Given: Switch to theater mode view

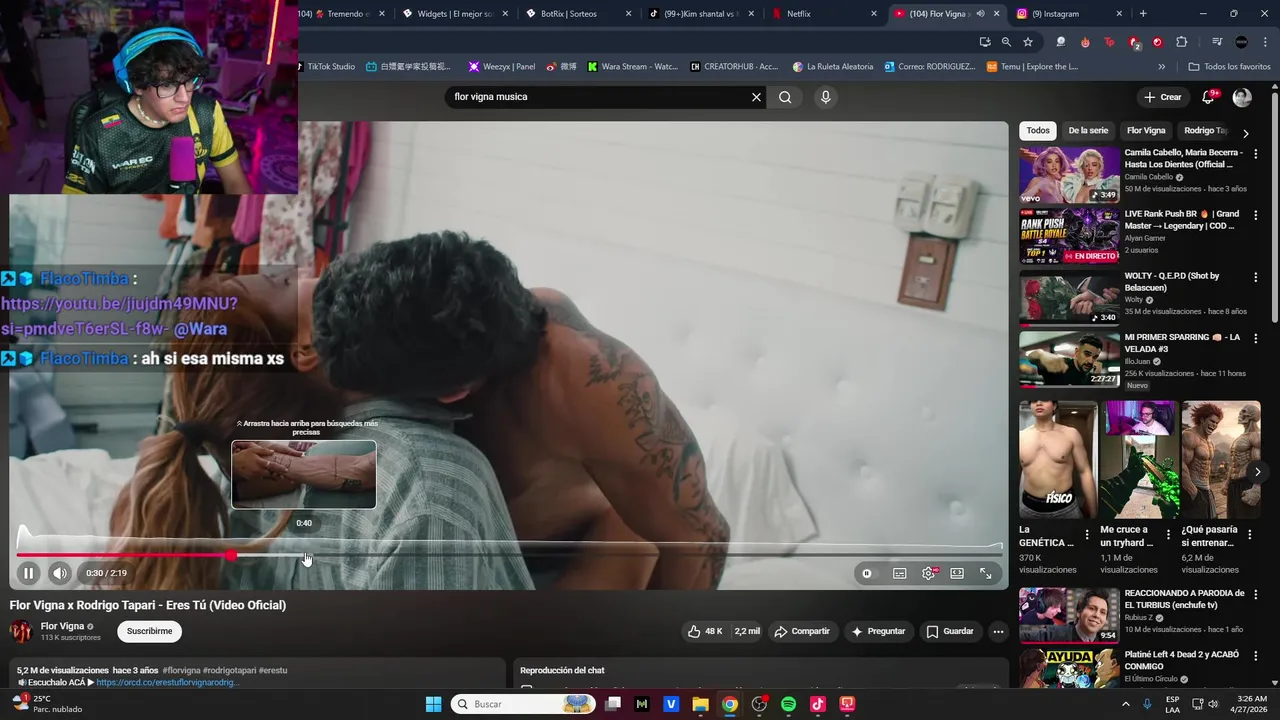Looking at the screenshot, I should pos(957,573).
